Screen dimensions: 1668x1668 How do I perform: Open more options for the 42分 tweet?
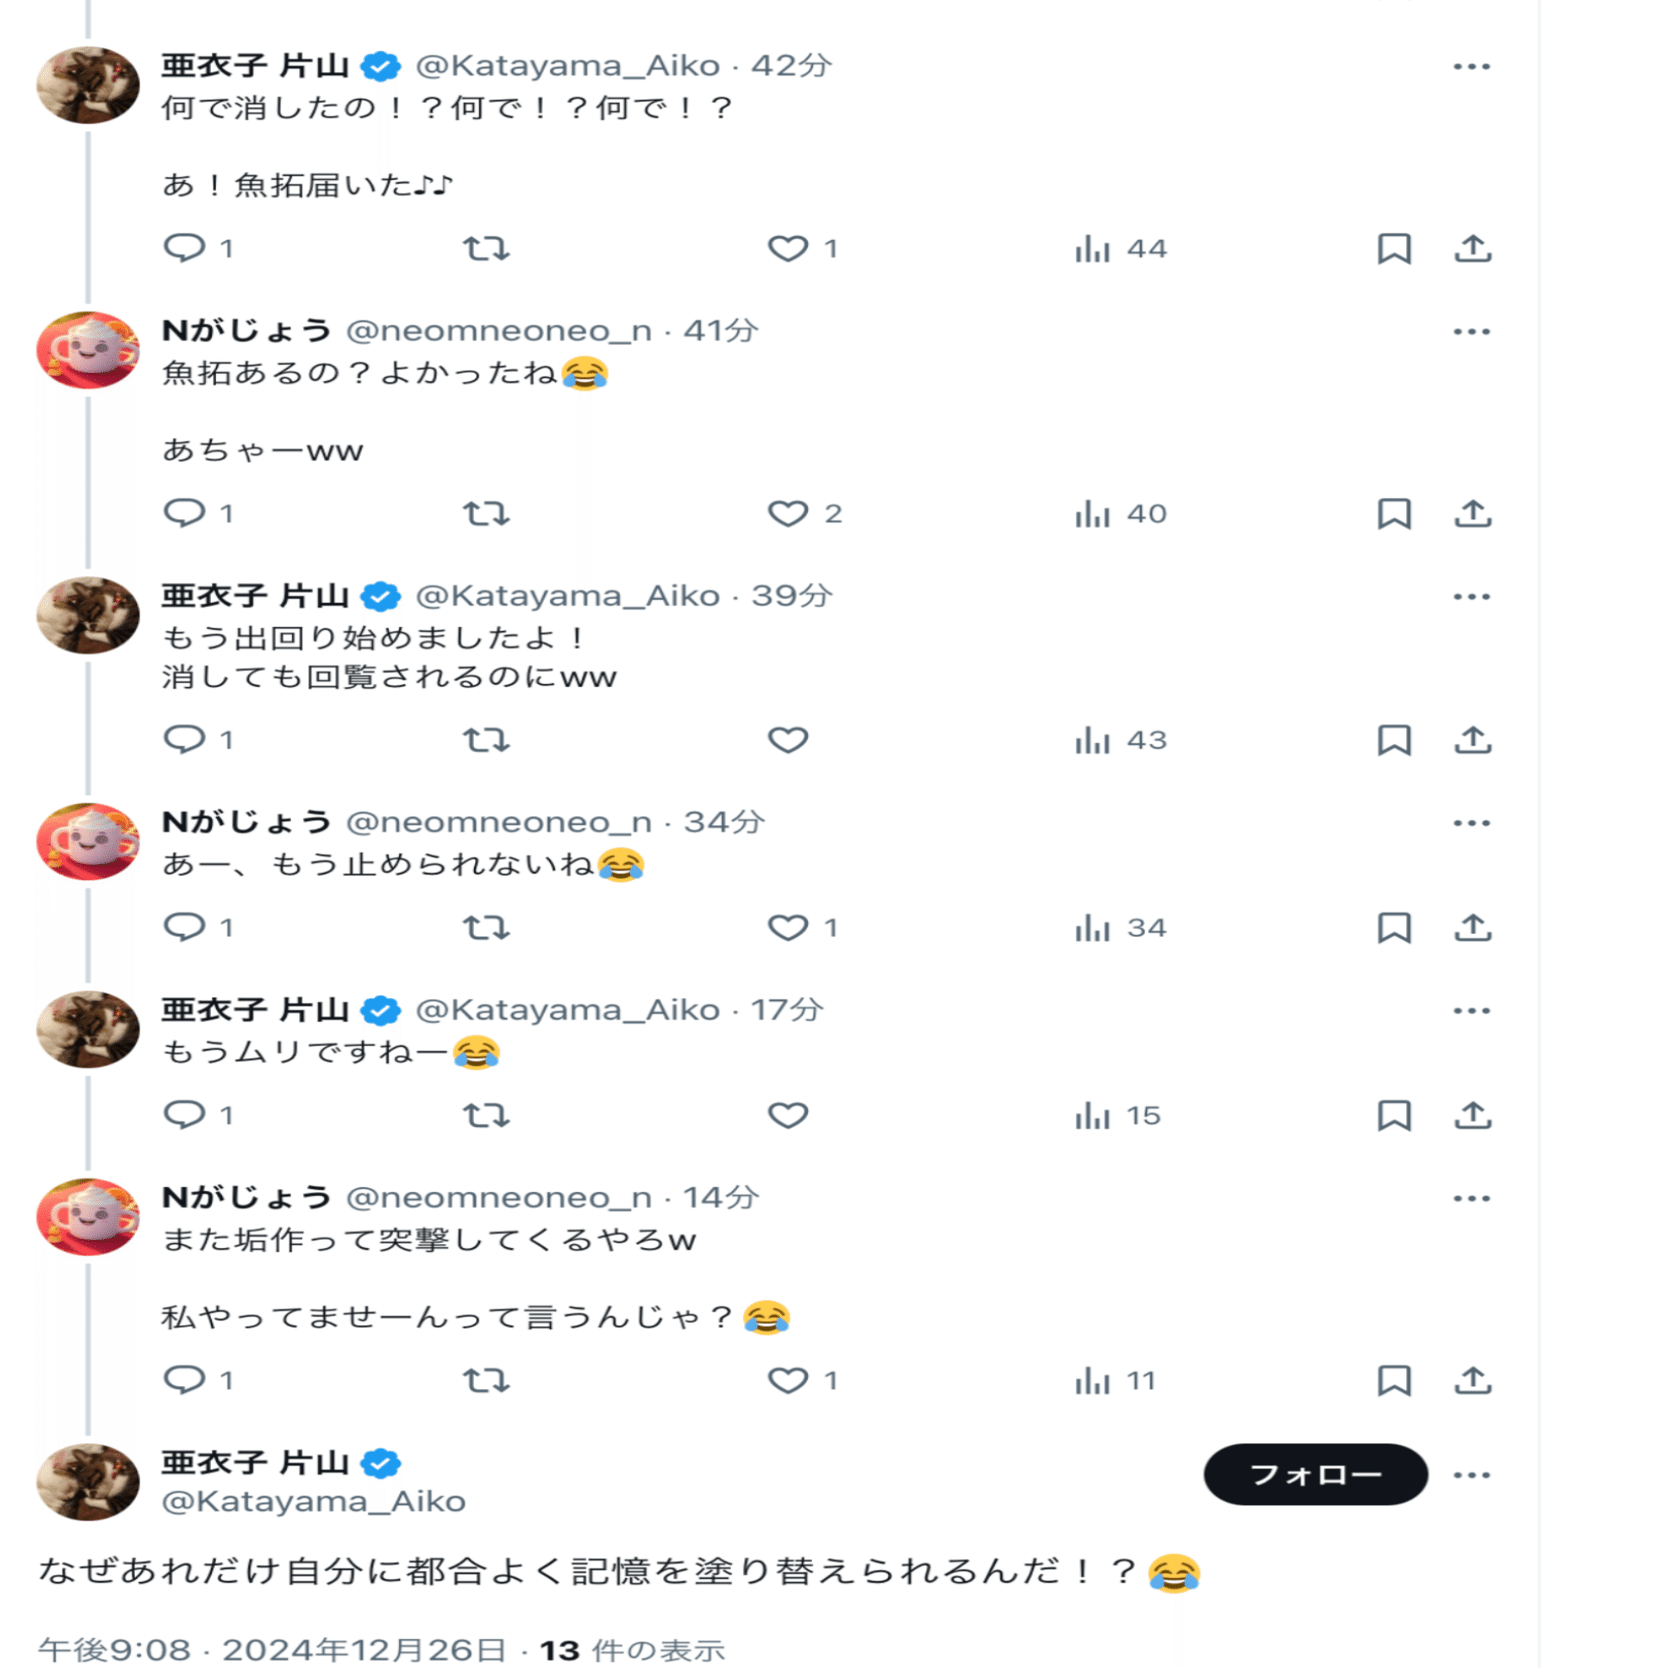click(x=1471, y=67)
